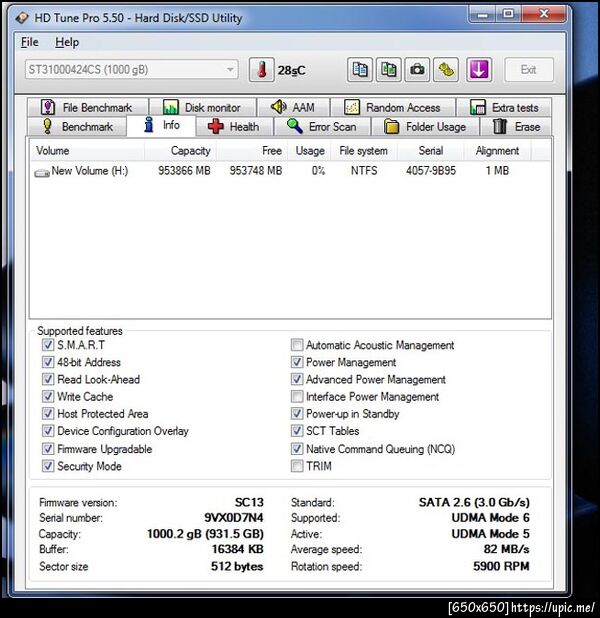Screen dimensions: 600x618
Task: Click the purple download arrow icon
Action: [x=479, y=70]
